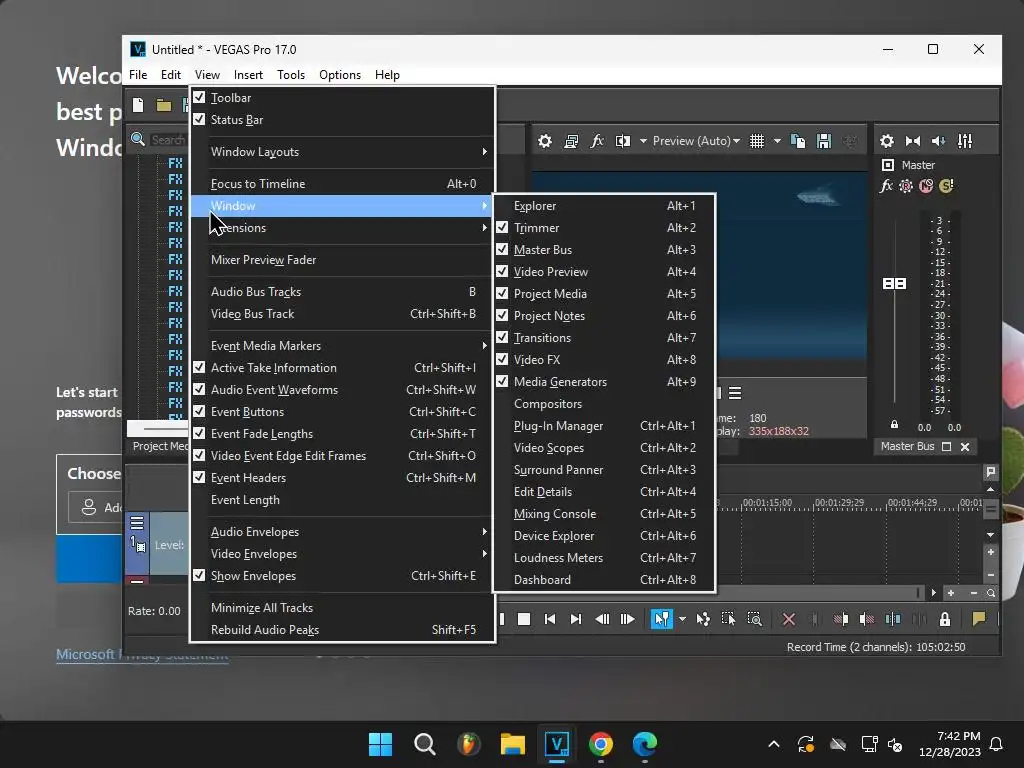Screen dimensions: 1024x768
Task: Open the Insert menu
Action: [248, 75]
